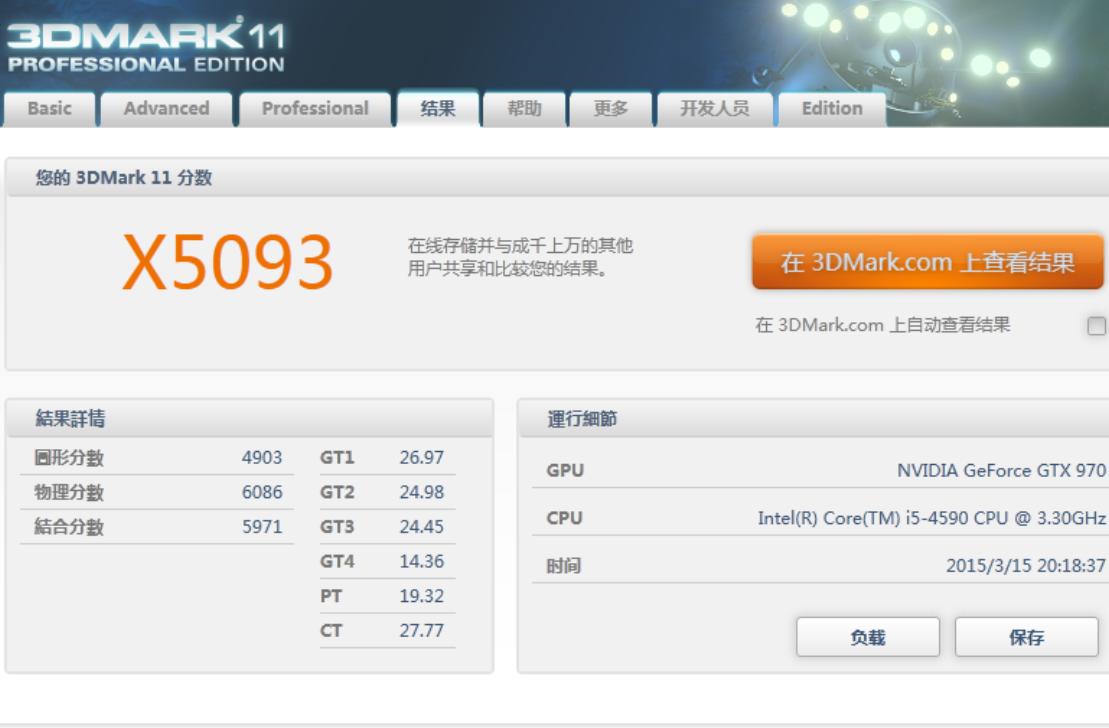Switch to the Basic tab
Screen dimensions: 1109x728
point(50,109)
